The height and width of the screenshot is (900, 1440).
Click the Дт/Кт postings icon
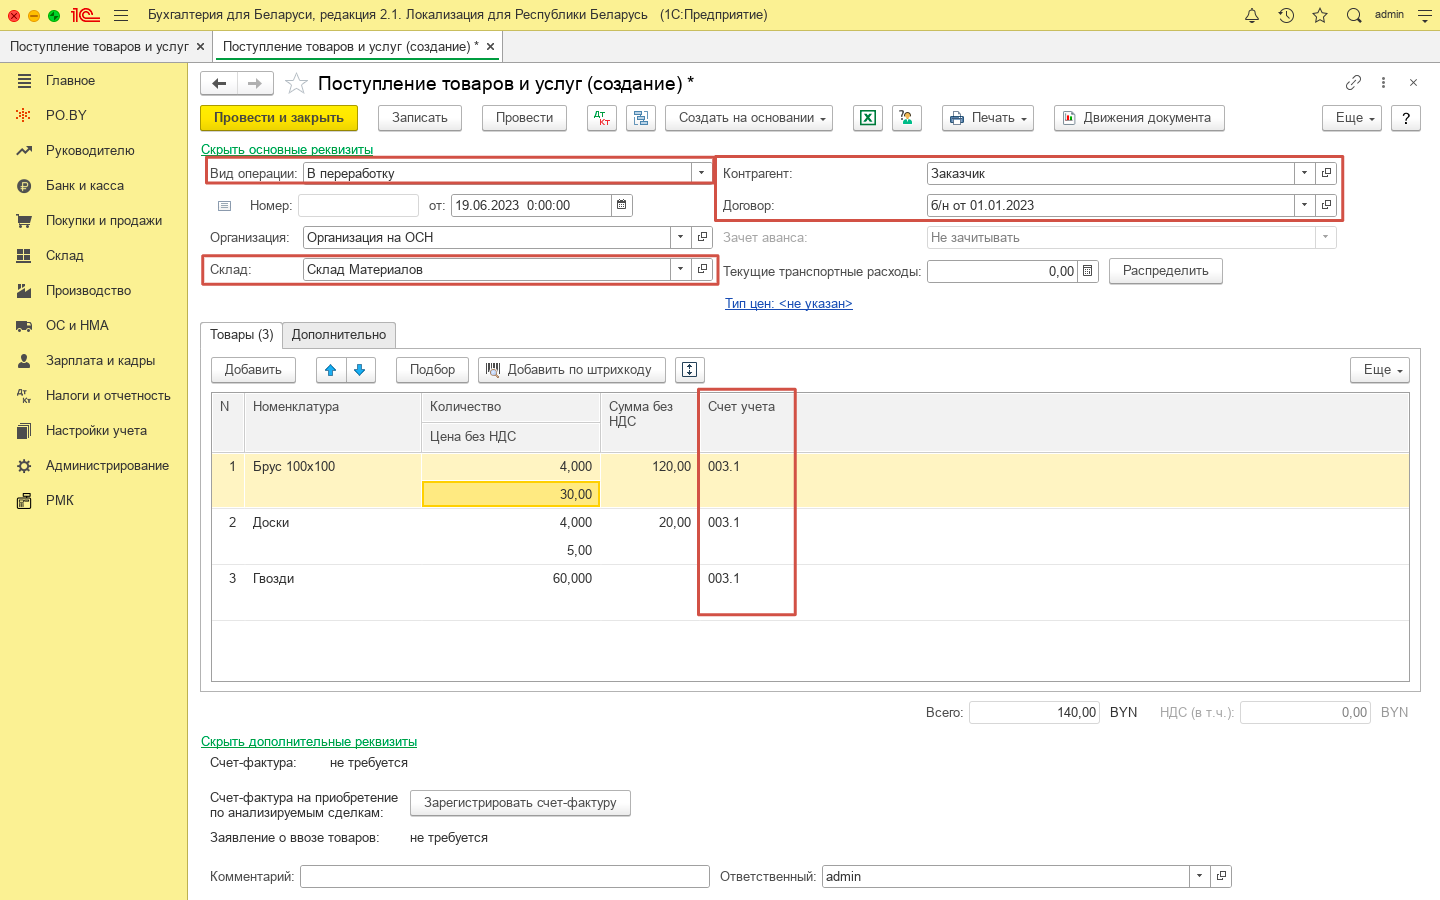coord(601,118)
